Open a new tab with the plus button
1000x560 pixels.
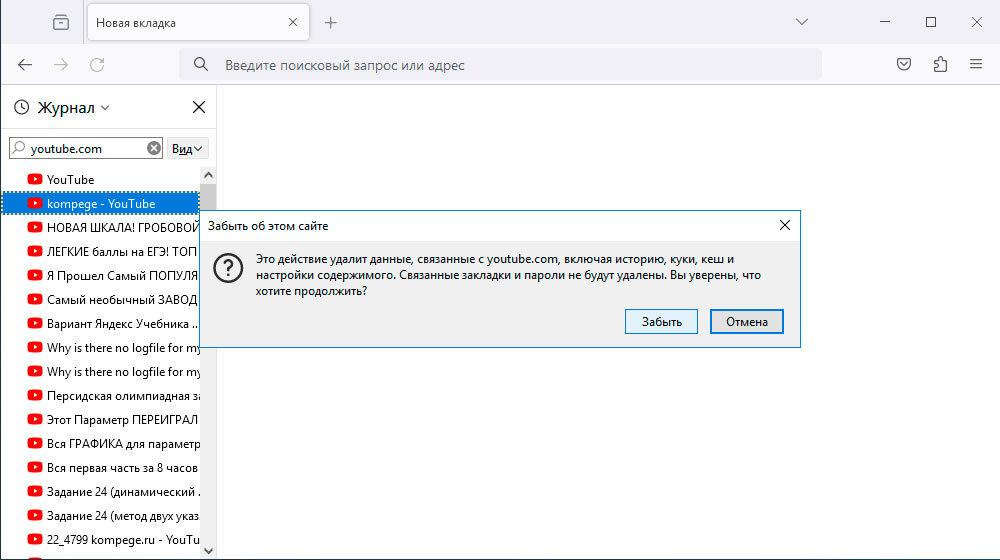point(330,23)
